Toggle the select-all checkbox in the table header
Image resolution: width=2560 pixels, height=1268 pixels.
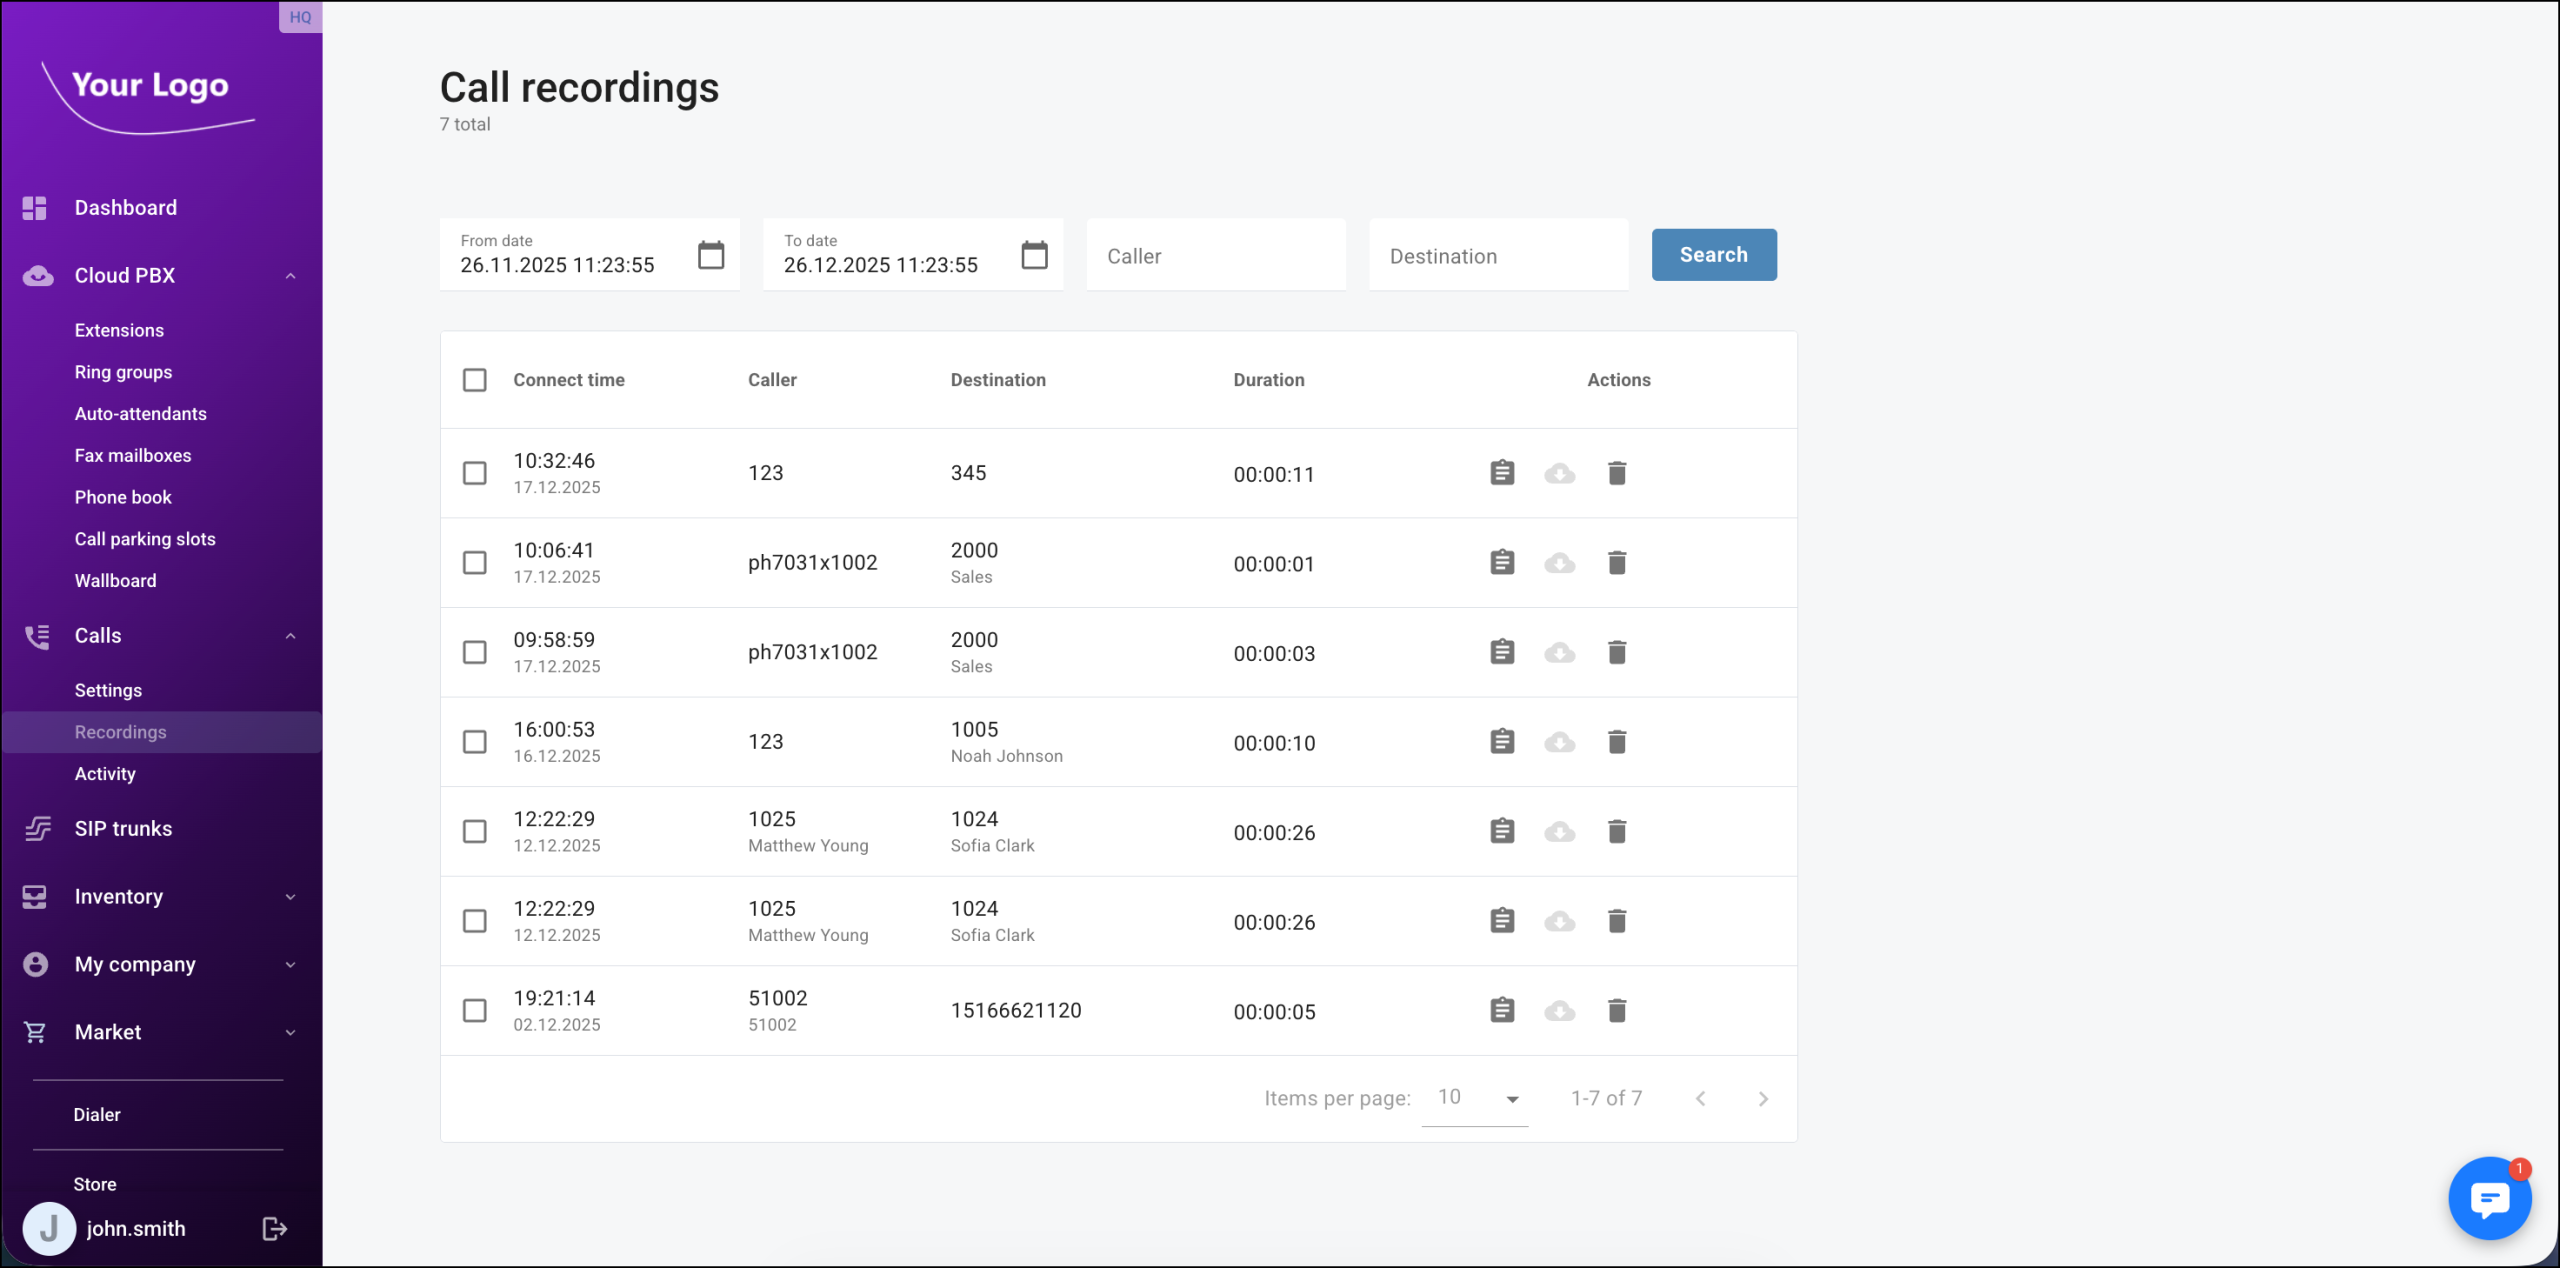475,380
